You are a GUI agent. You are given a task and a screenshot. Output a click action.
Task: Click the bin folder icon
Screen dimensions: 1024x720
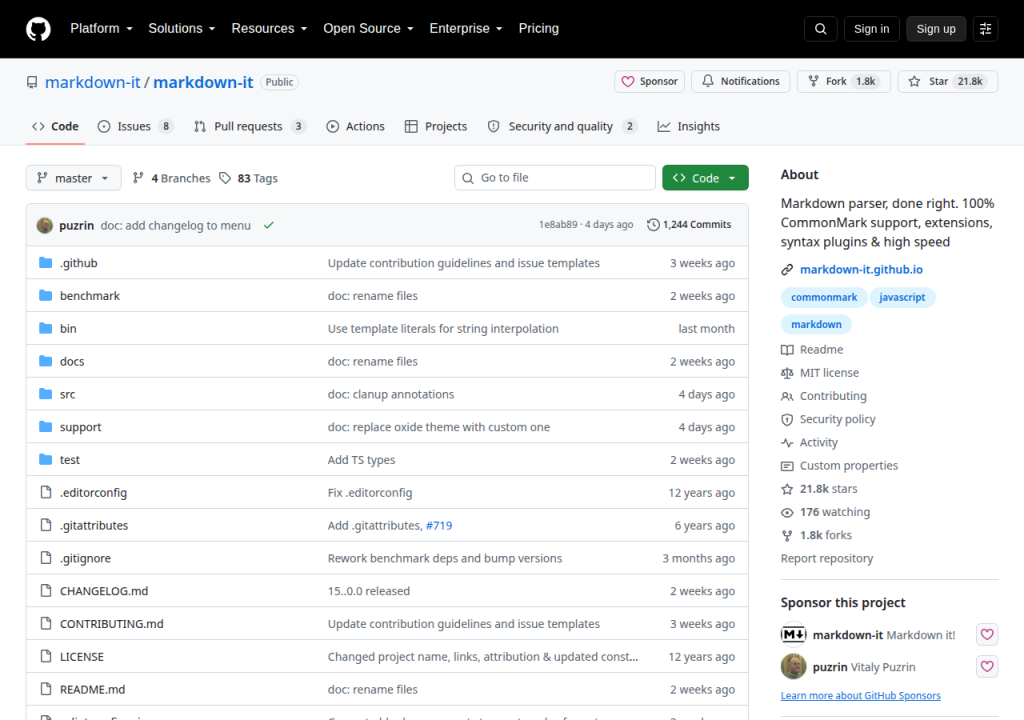pyautogui.click(x=45, y=328)
